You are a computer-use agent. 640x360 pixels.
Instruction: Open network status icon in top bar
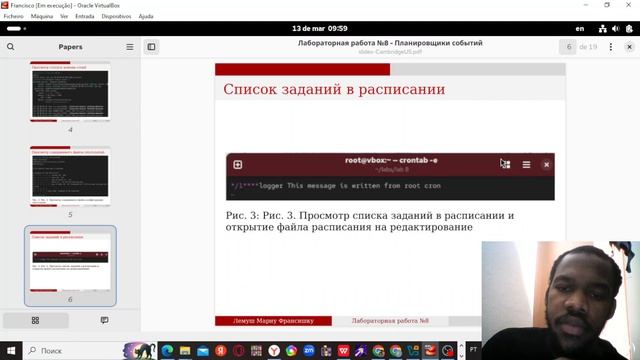click(x=602, y=29)
